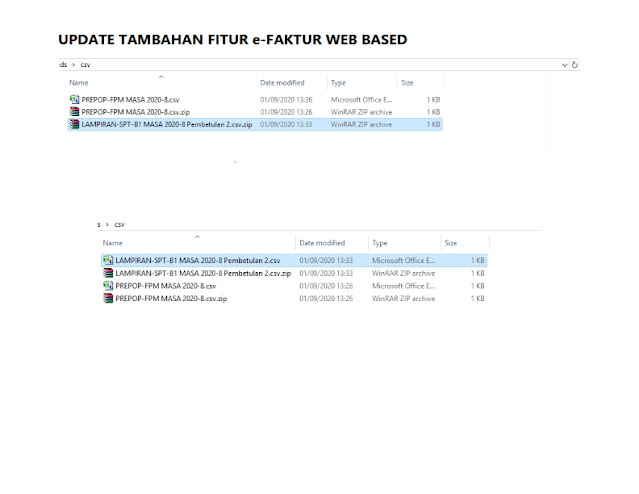Sort by Date modified in the lower file list

322,243
